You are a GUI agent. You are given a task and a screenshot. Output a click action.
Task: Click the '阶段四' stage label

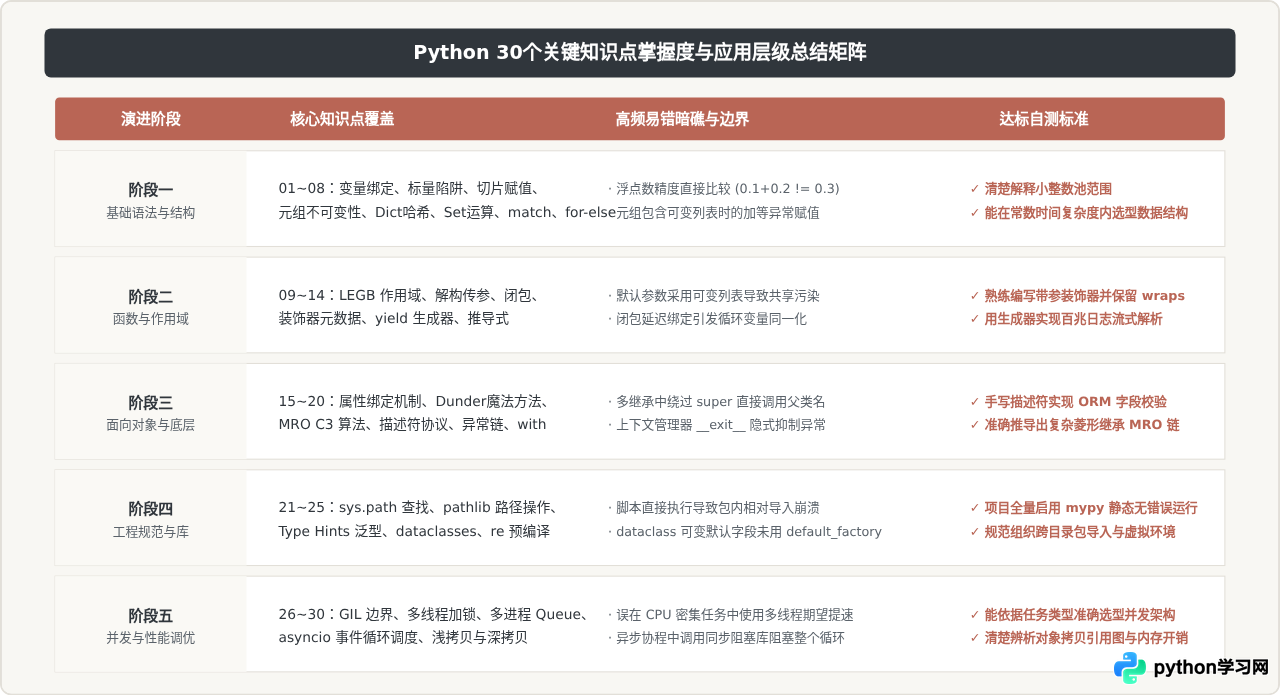pyautogui.click(x=151, y=509)
